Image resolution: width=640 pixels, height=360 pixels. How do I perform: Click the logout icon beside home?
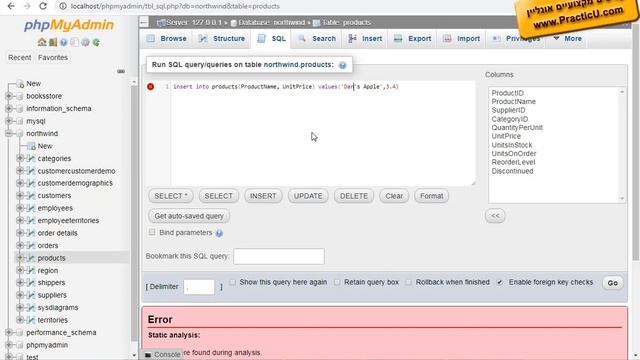pos(53,42)
